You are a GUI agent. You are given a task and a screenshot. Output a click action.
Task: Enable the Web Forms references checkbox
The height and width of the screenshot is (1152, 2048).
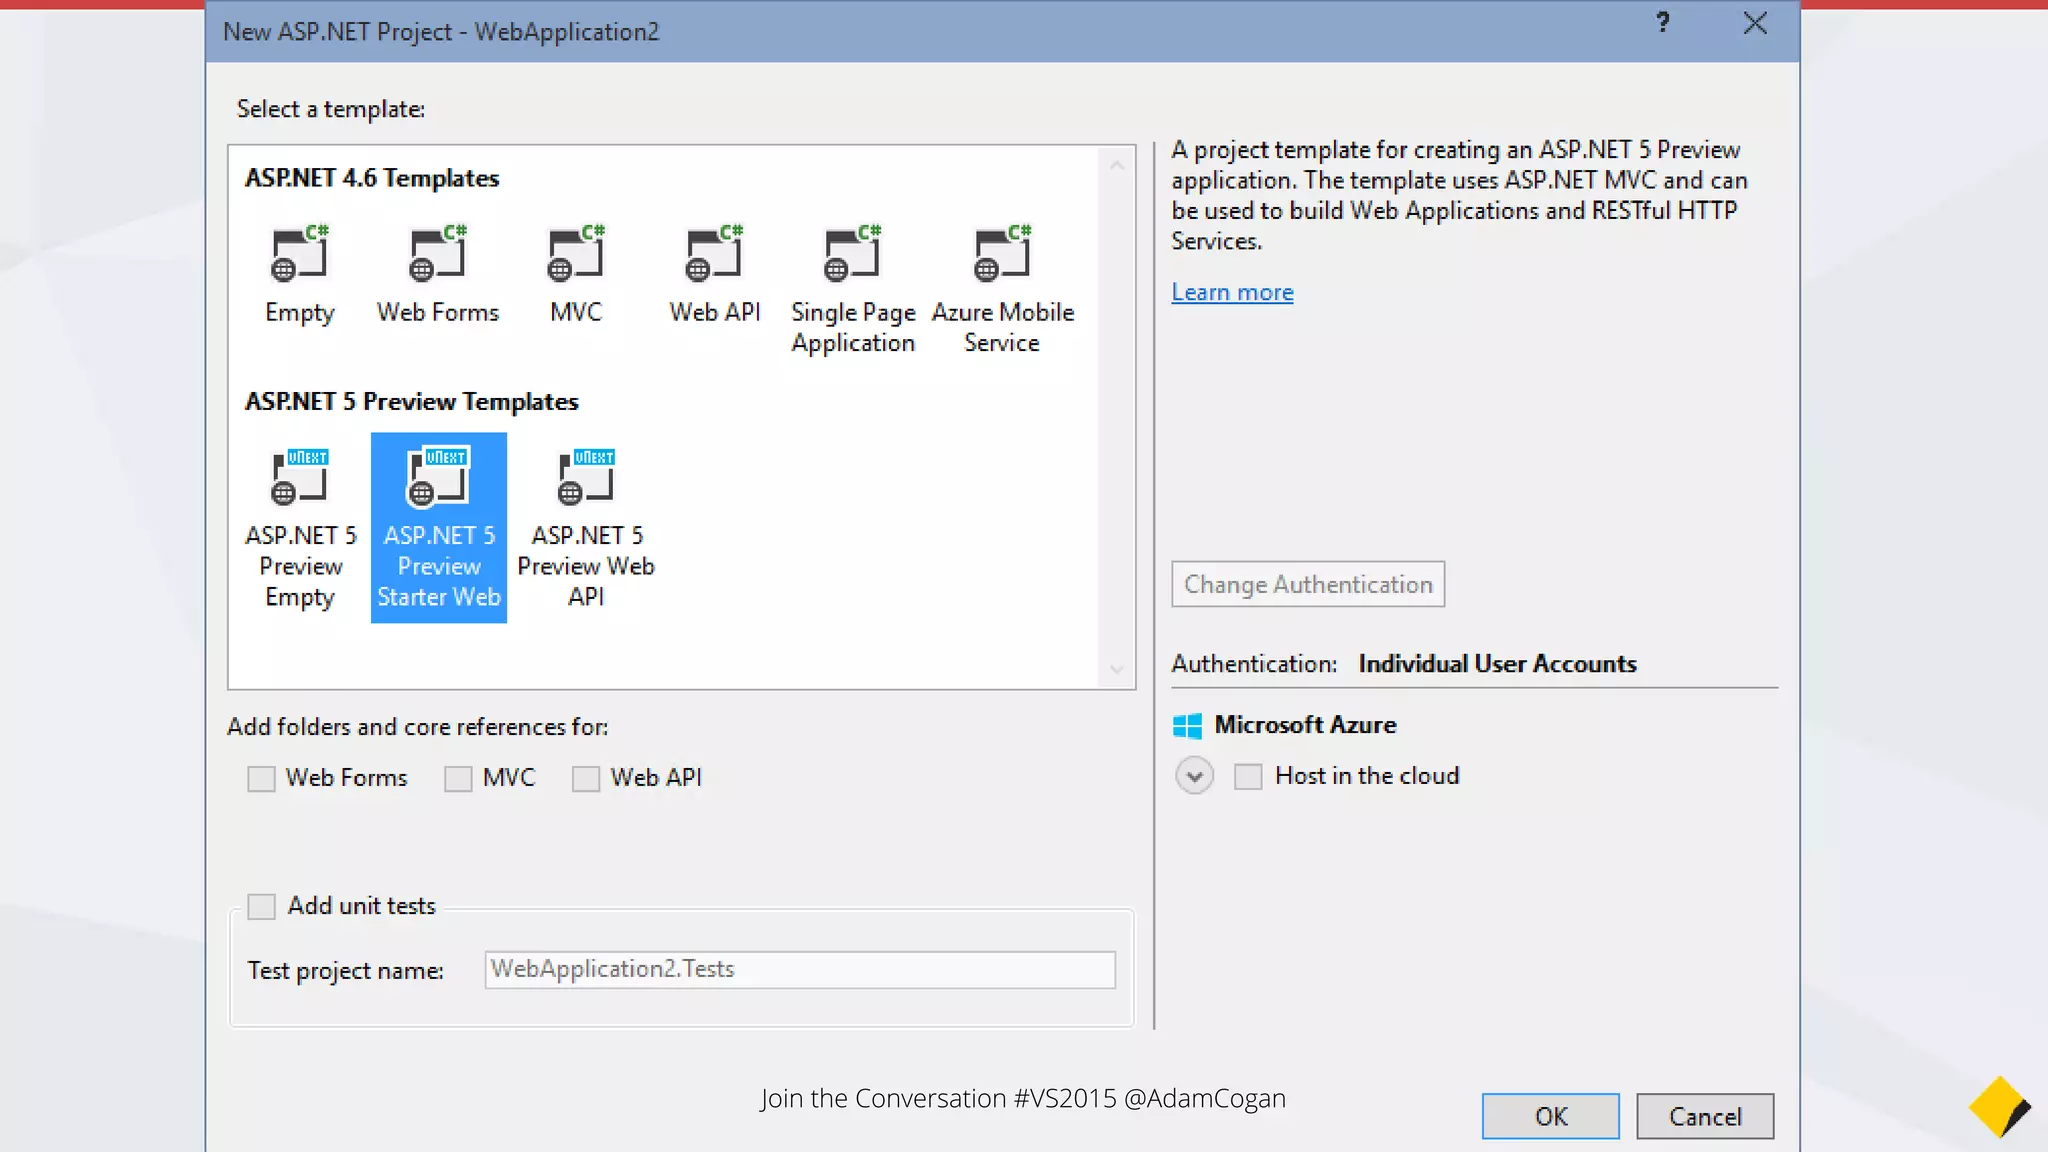261,779
